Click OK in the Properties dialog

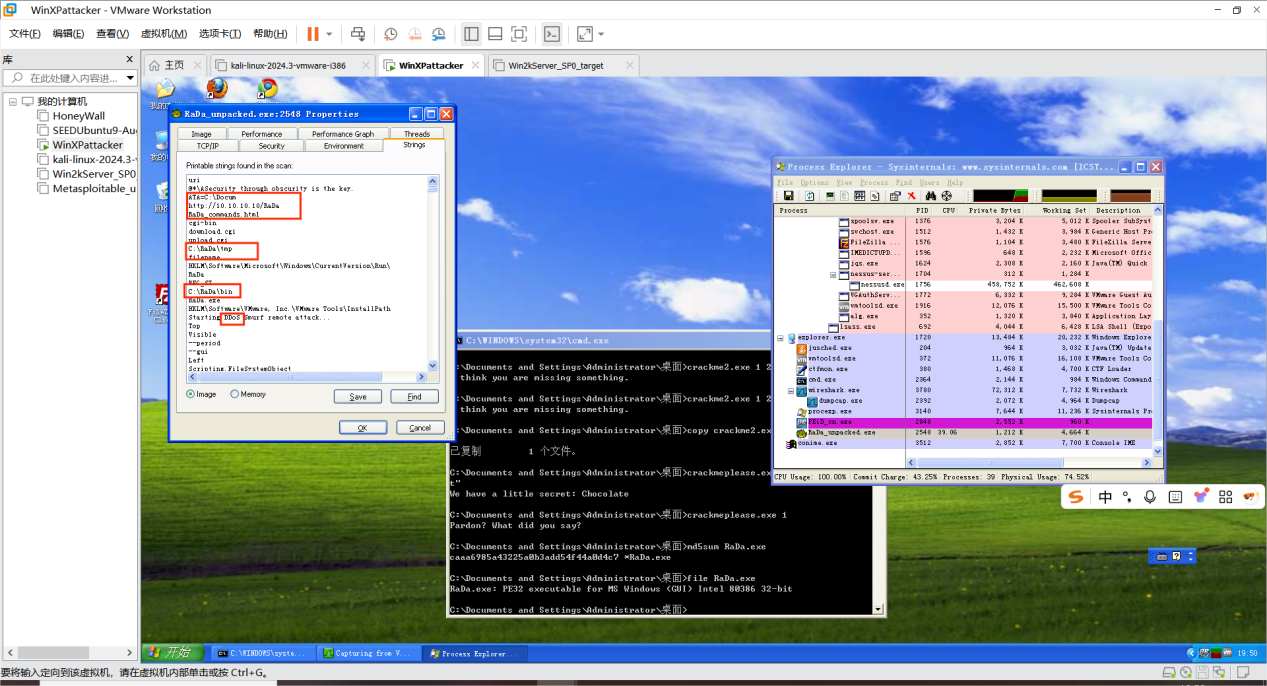pos(362,427)
